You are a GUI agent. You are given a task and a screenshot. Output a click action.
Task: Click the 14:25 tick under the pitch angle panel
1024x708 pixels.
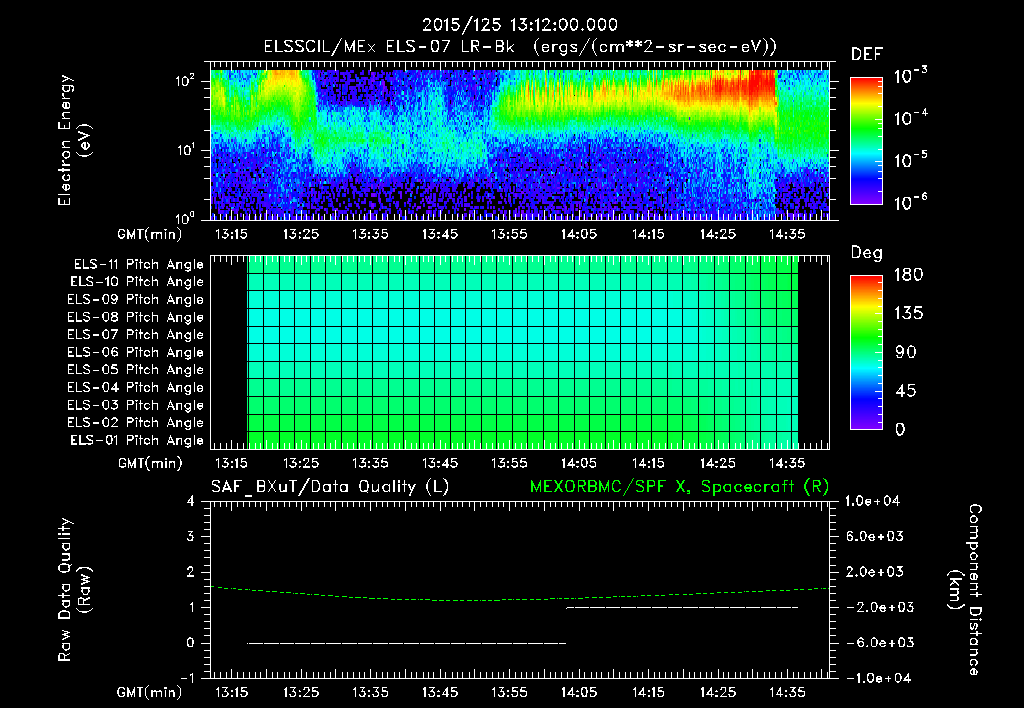718,463
